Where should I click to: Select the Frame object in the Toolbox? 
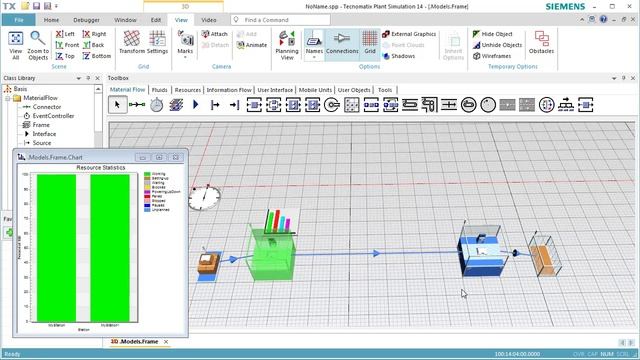click(x=176, y=105)
